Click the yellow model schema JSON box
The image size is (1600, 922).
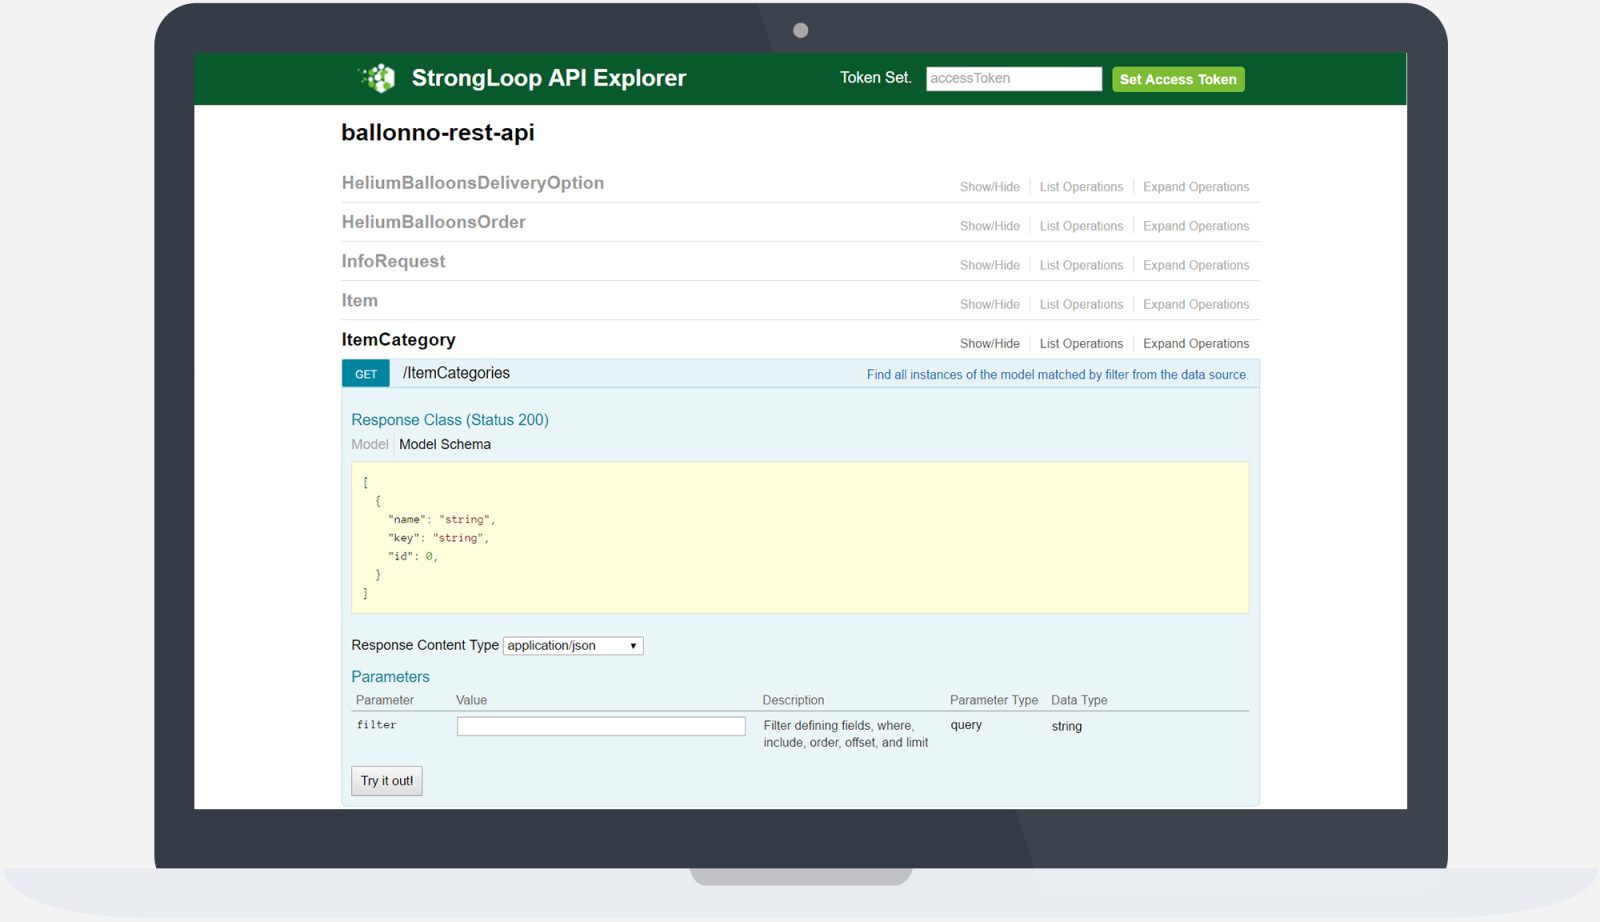pyautogui.click(x=800, y=537)
